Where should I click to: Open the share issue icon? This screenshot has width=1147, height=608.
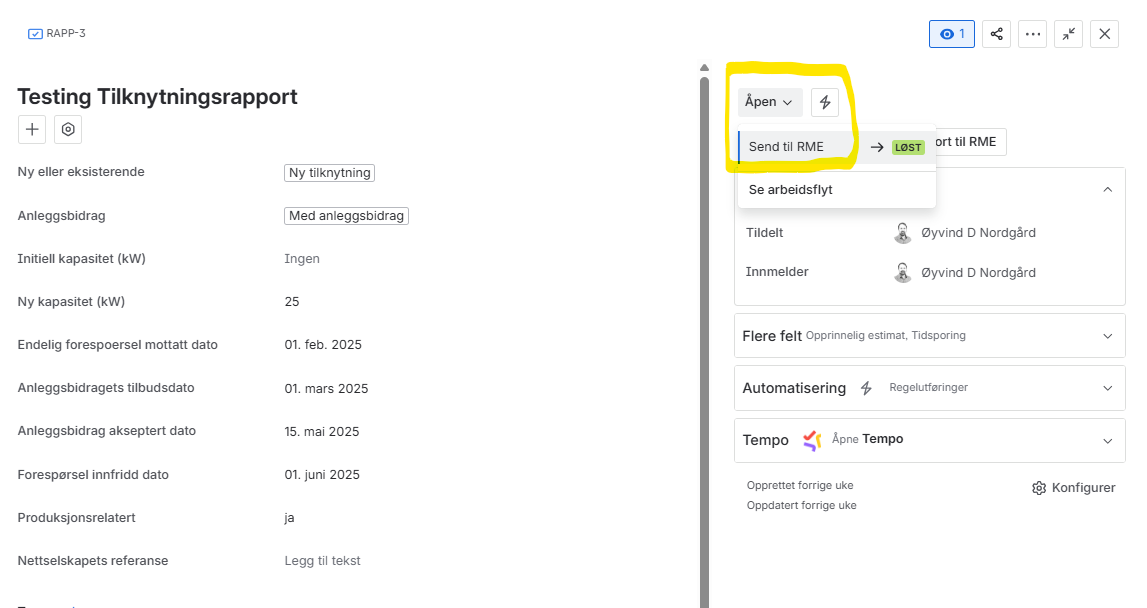tap(996, 34)
